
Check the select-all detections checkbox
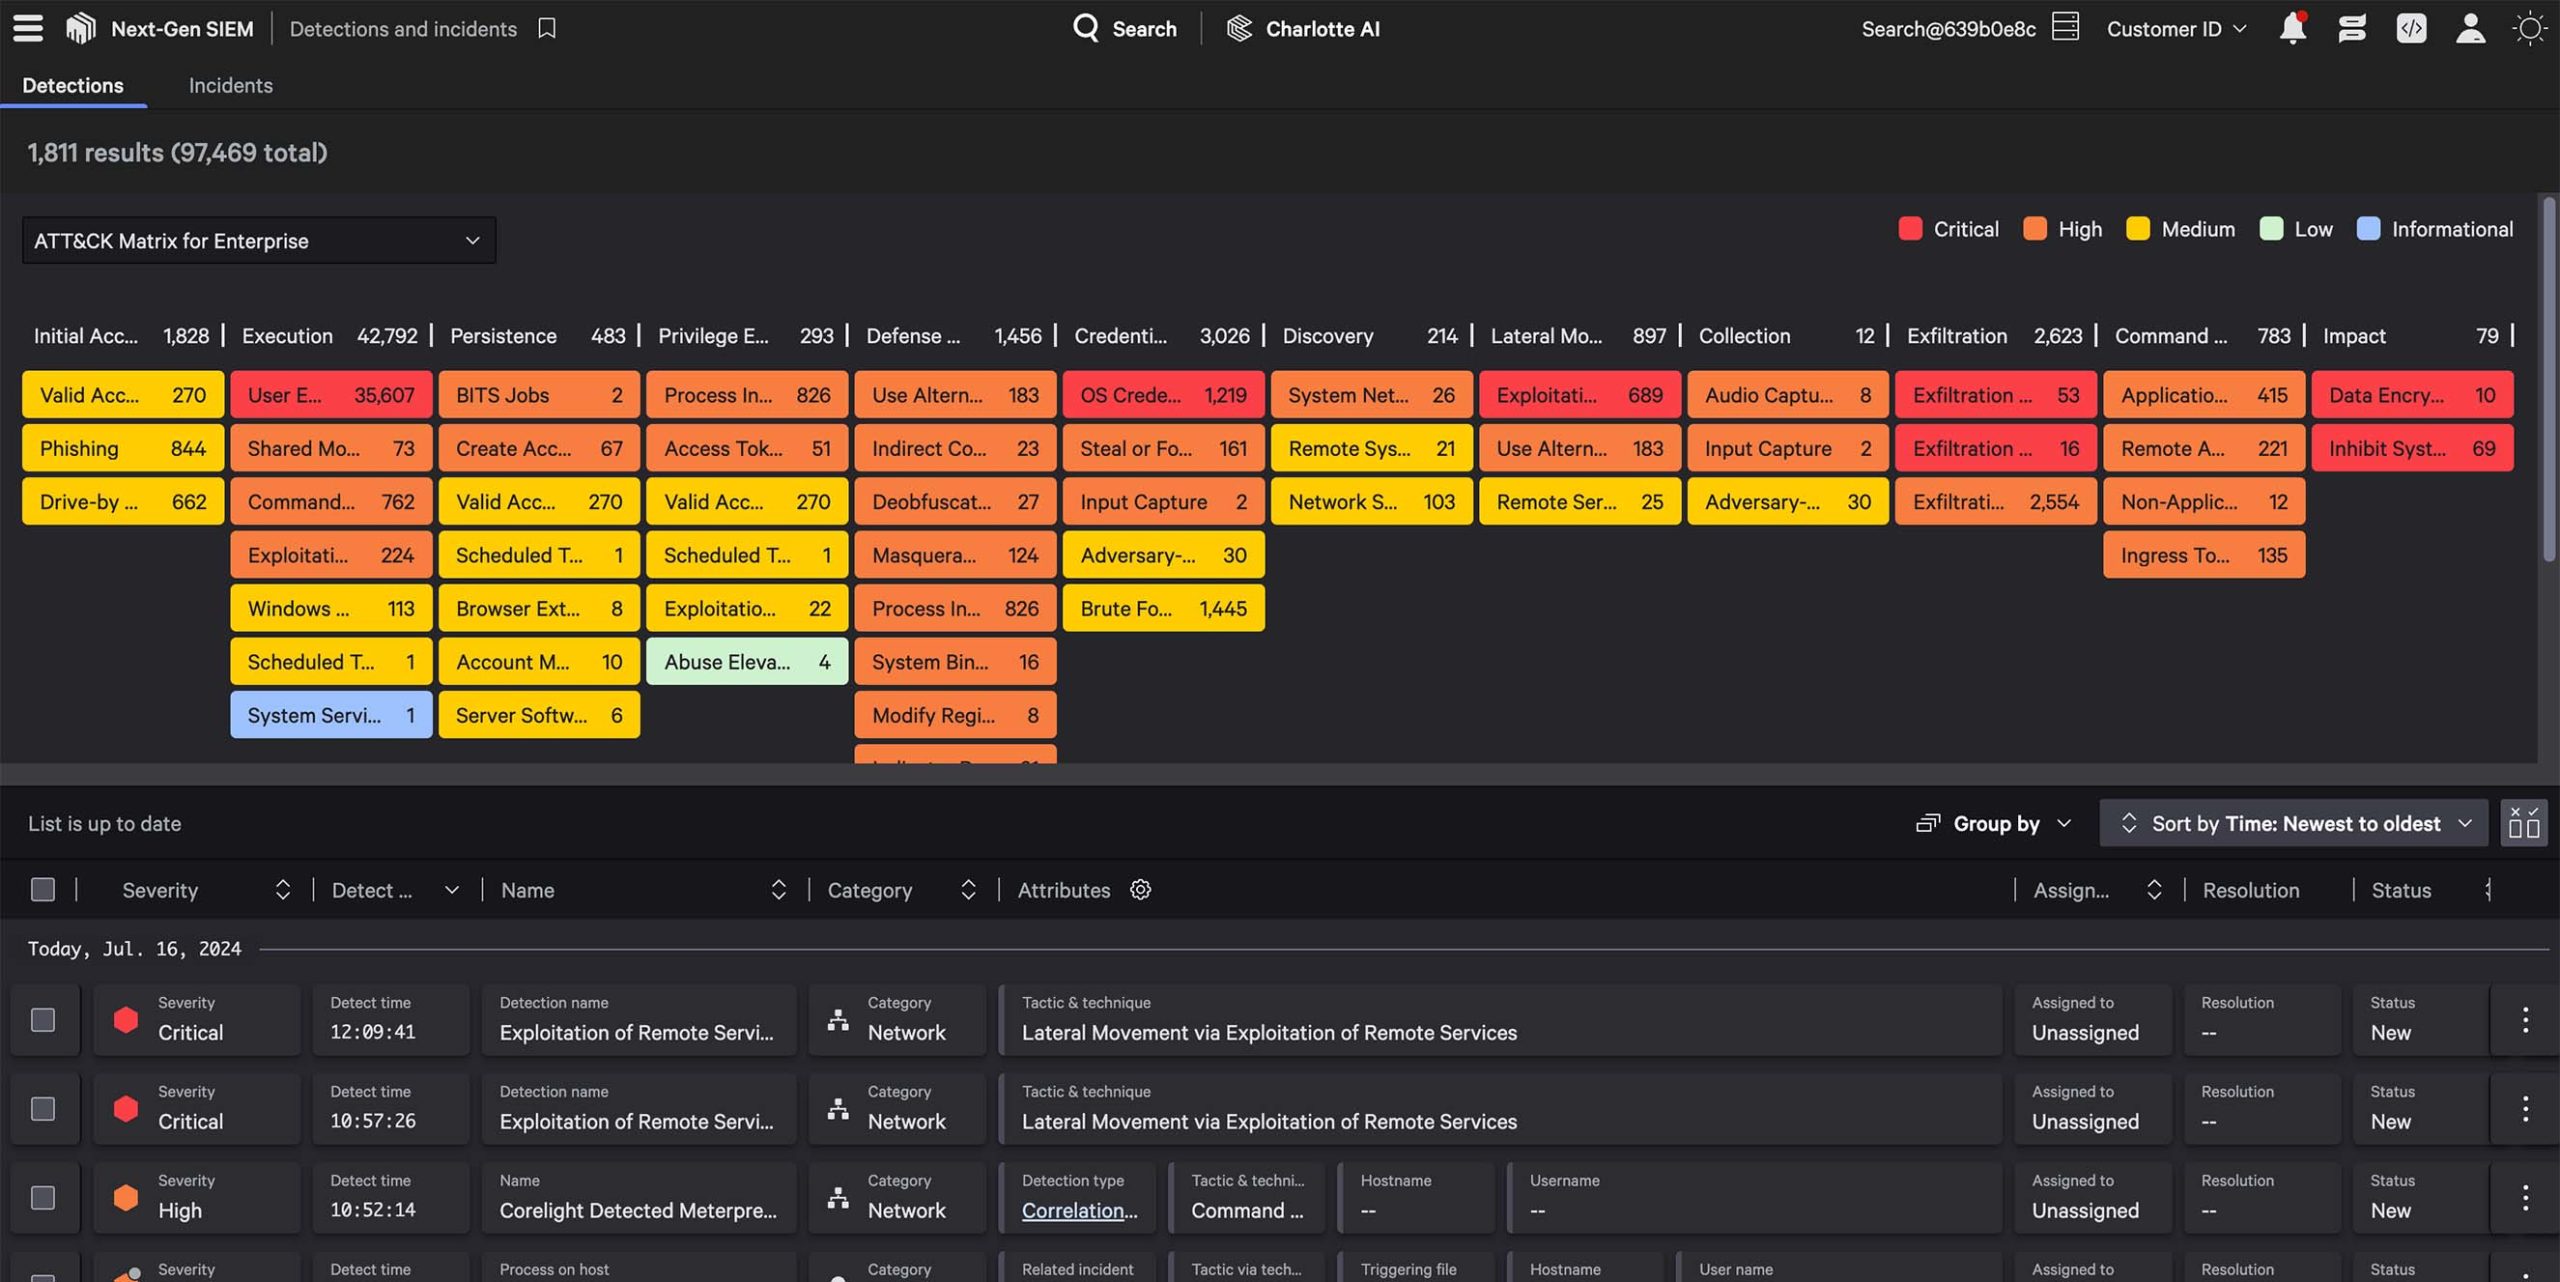[x=43, y=889]
